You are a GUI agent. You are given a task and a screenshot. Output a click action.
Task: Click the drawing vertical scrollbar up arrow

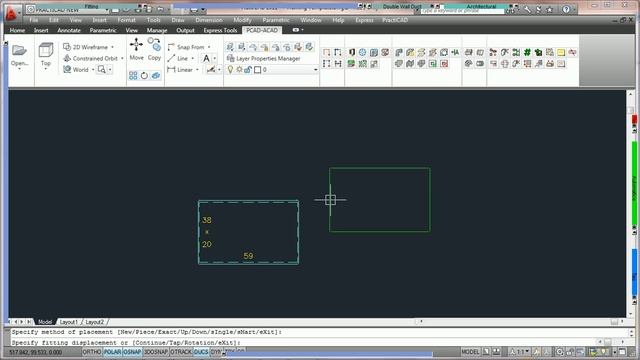pyautogui.click(x=630, y=94)
